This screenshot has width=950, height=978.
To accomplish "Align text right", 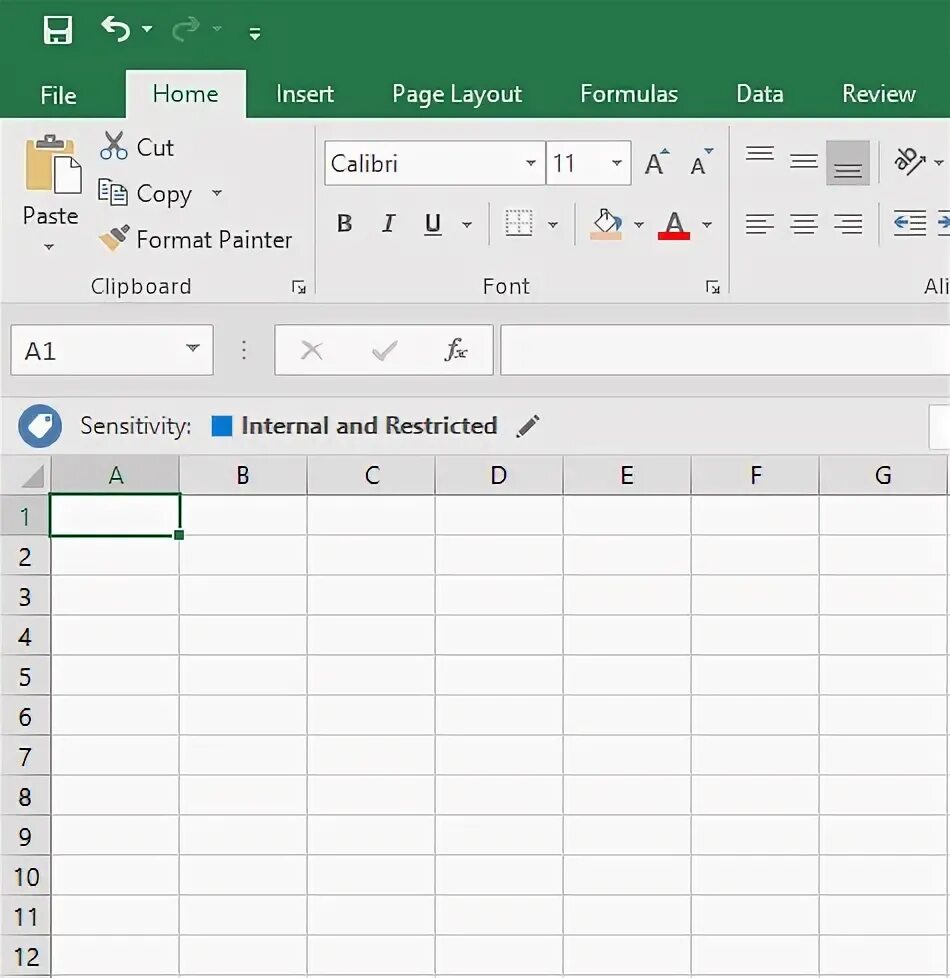I will (848, 223).
